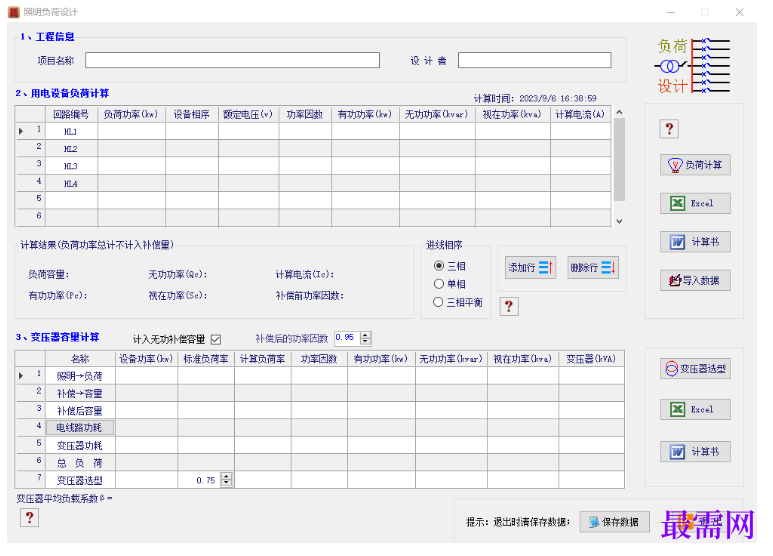Image resolution: width=773 pixels, height=556 pixels.
Task: Click the 负荷功率(kw) column header
Action: [132, 114]
